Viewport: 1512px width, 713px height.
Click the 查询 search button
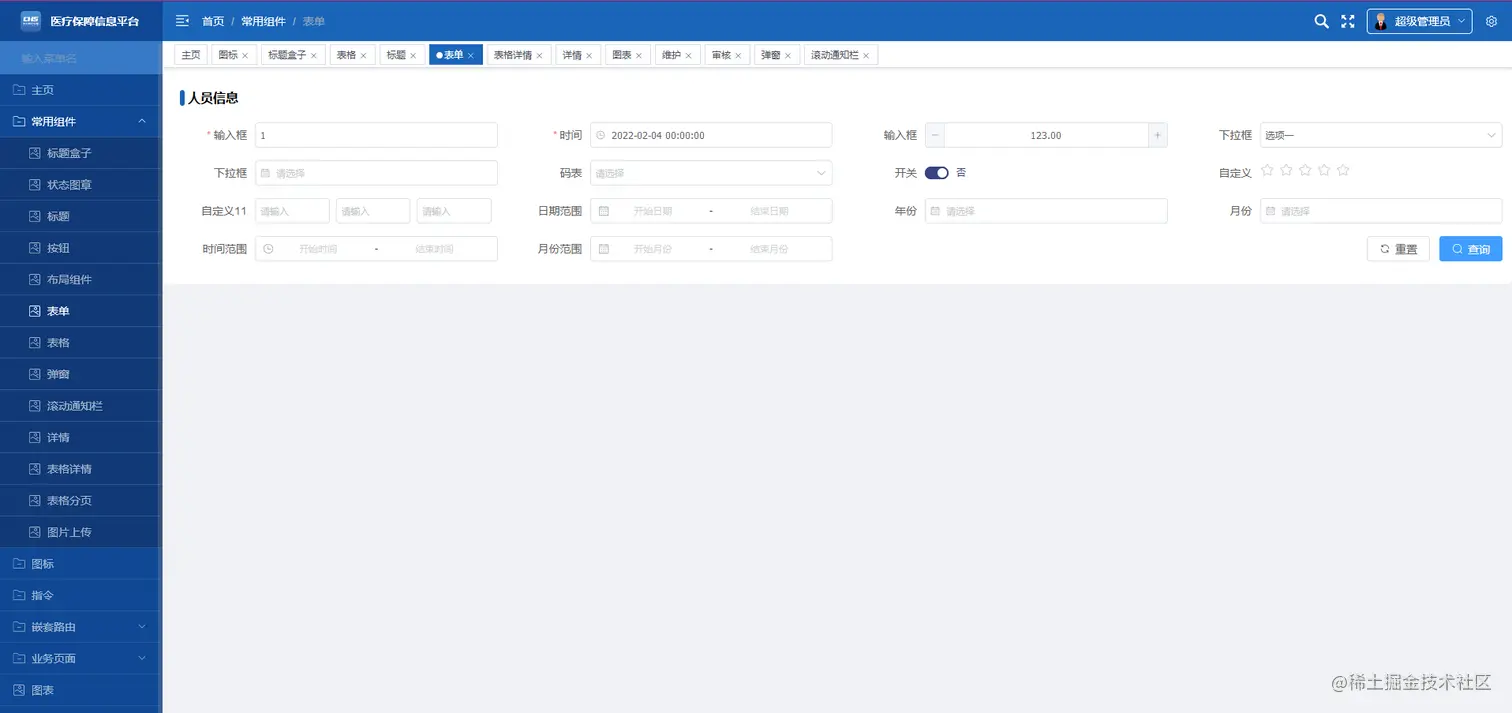(x=1470, y=249)
